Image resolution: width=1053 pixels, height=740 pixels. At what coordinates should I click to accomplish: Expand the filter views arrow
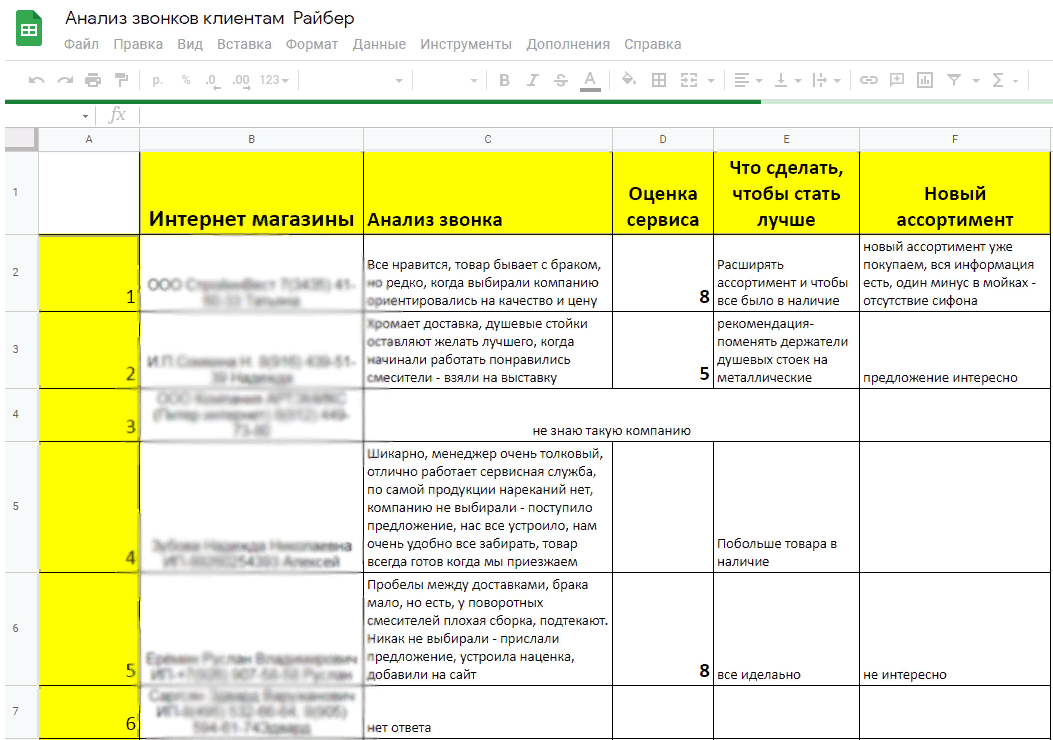point(976,81)
